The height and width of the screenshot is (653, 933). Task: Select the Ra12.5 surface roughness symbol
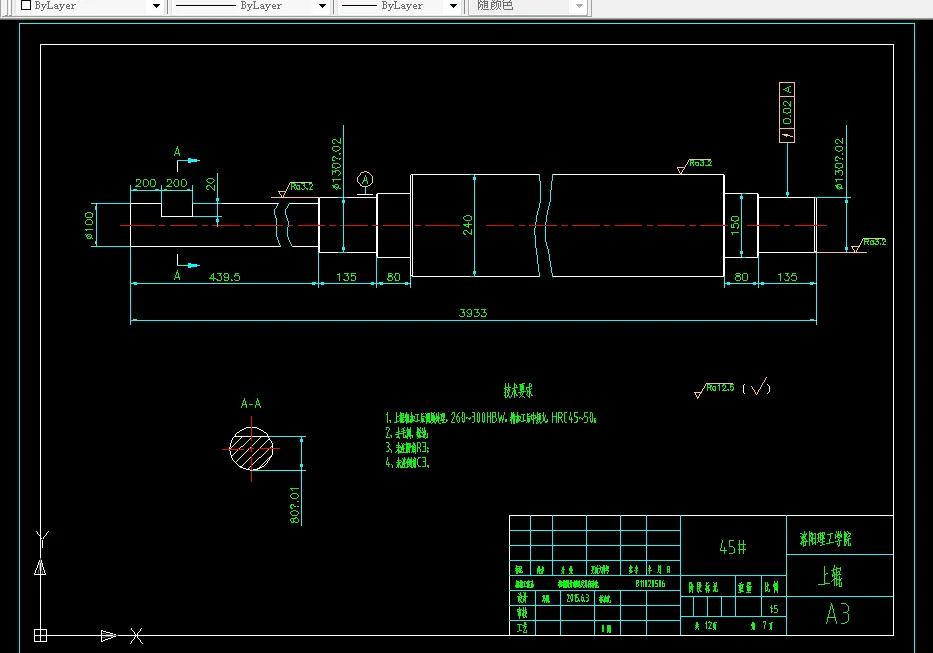tap(714, 389)
